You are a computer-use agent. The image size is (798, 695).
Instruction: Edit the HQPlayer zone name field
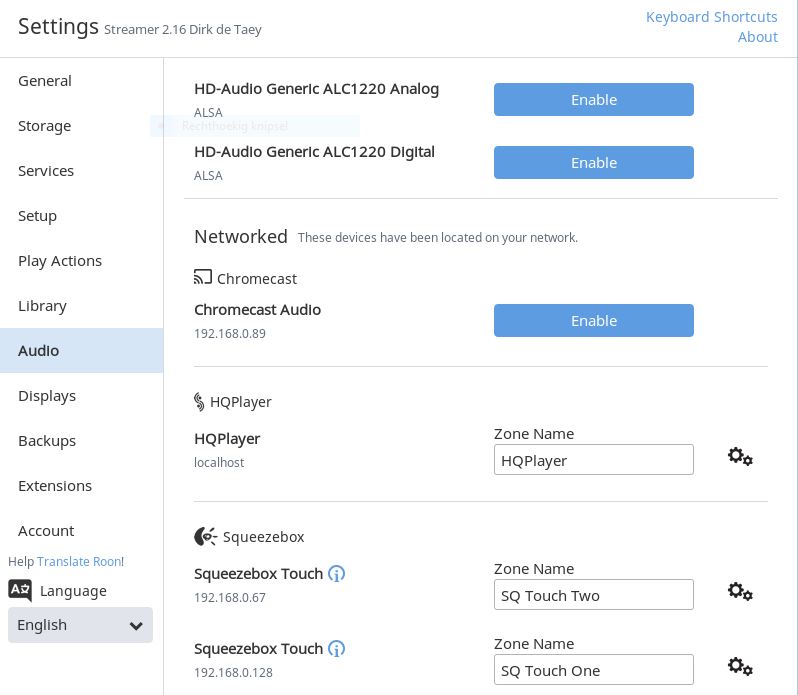point(593,460)
